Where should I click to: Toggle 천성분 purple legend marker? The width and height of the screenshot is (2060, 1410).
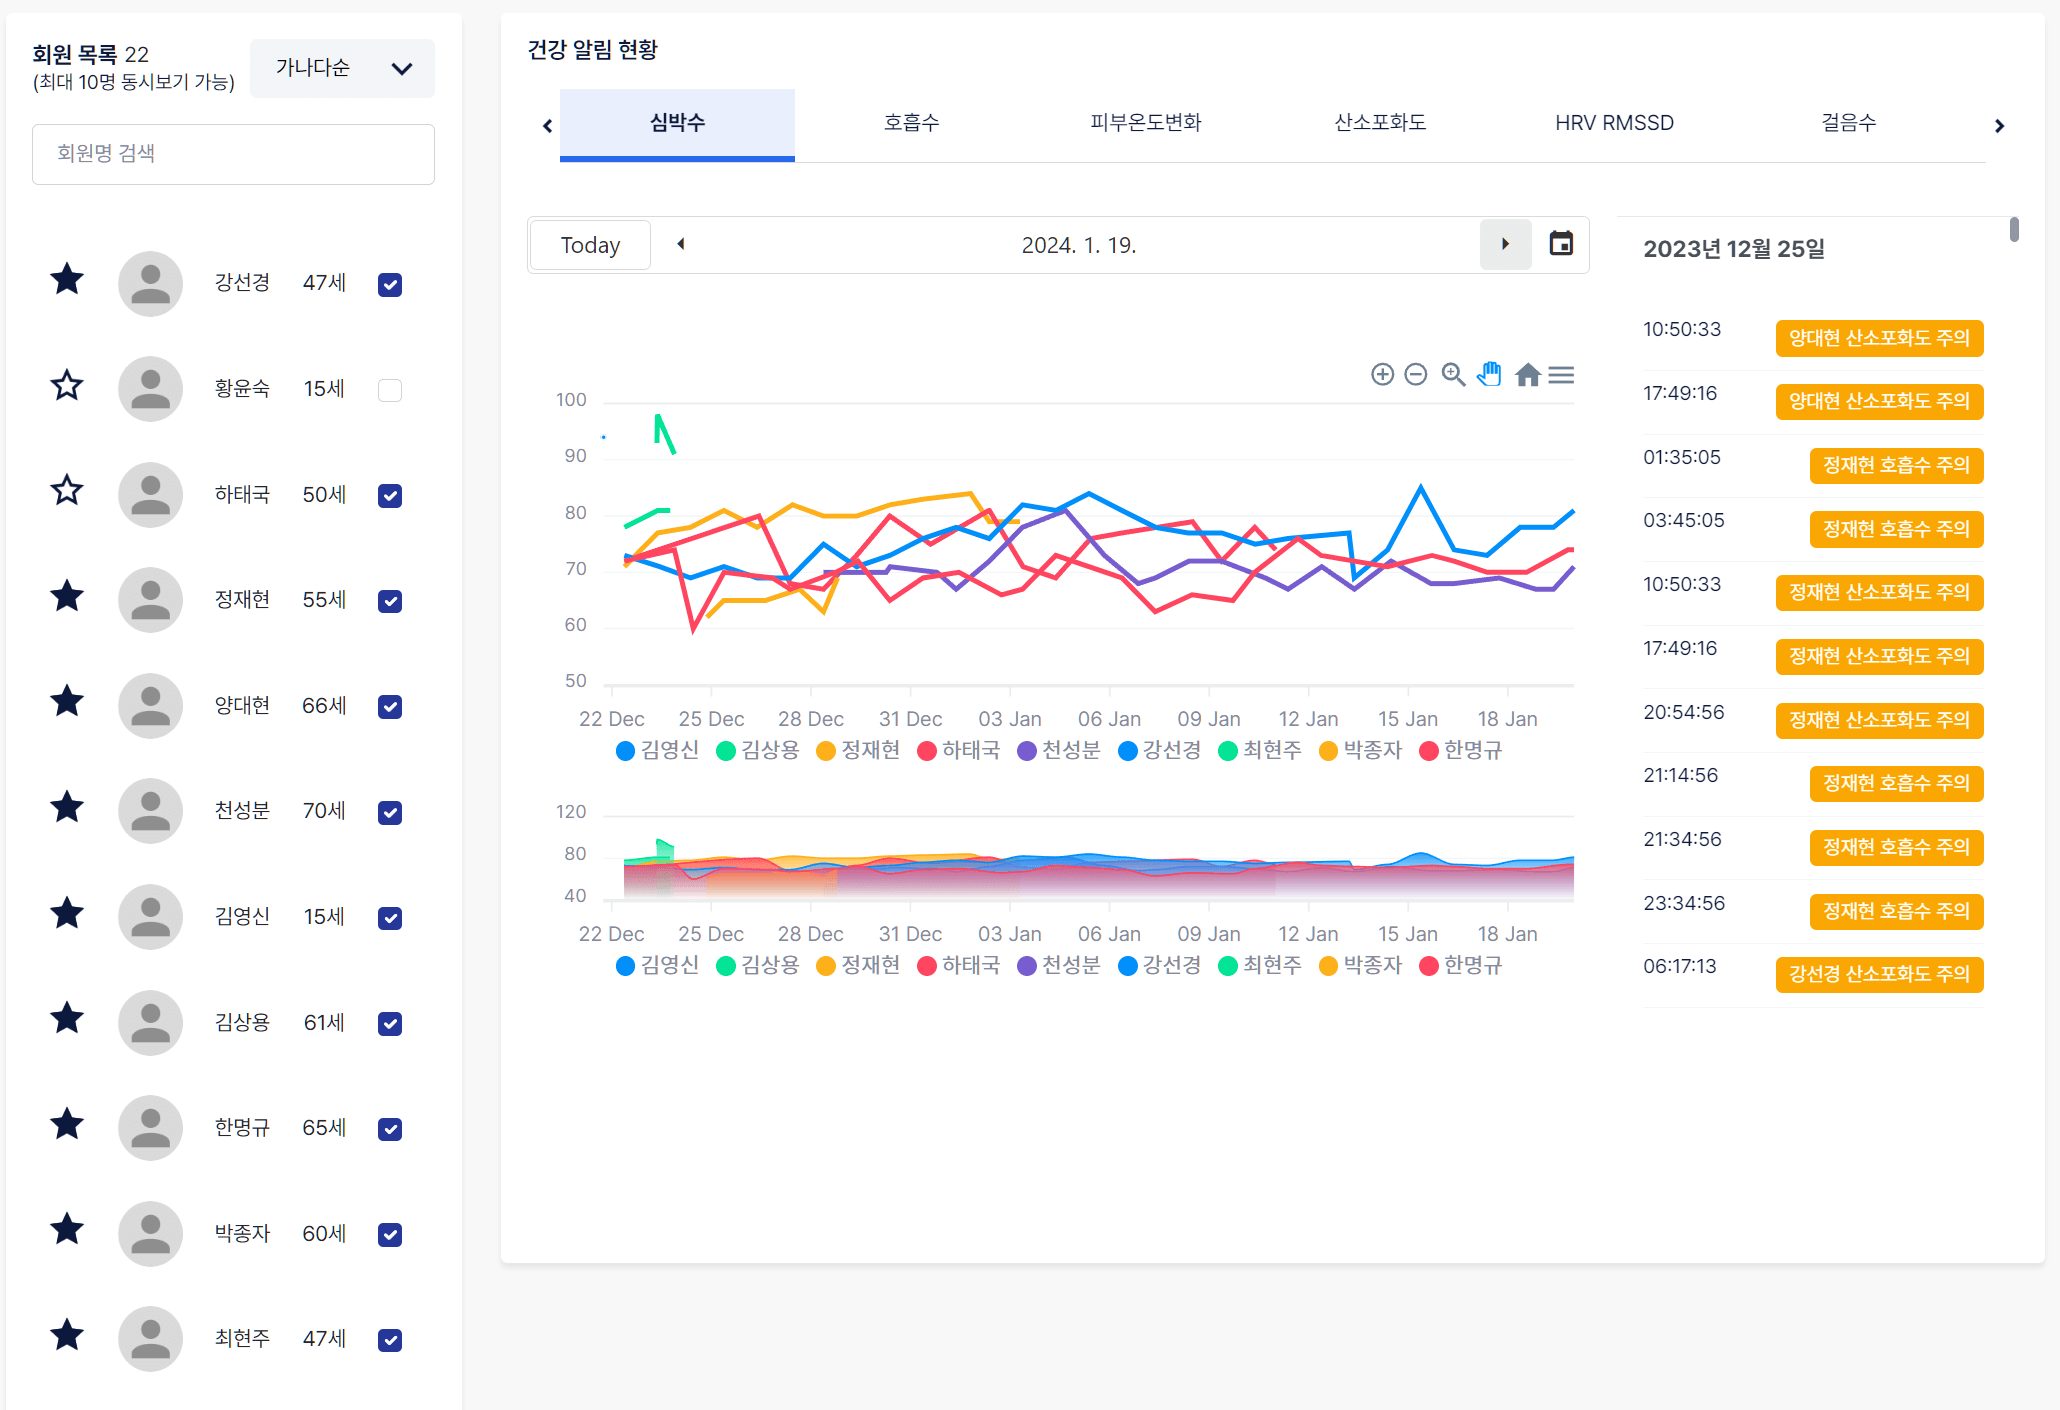(1026, 751)
